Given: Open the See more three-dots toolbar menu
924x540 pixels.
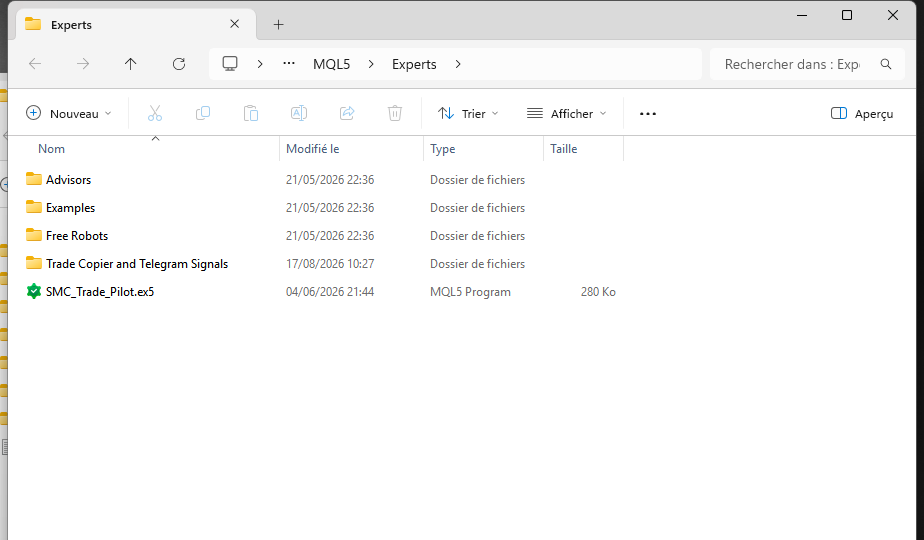Looking at the screenshot, I should 648,114.
